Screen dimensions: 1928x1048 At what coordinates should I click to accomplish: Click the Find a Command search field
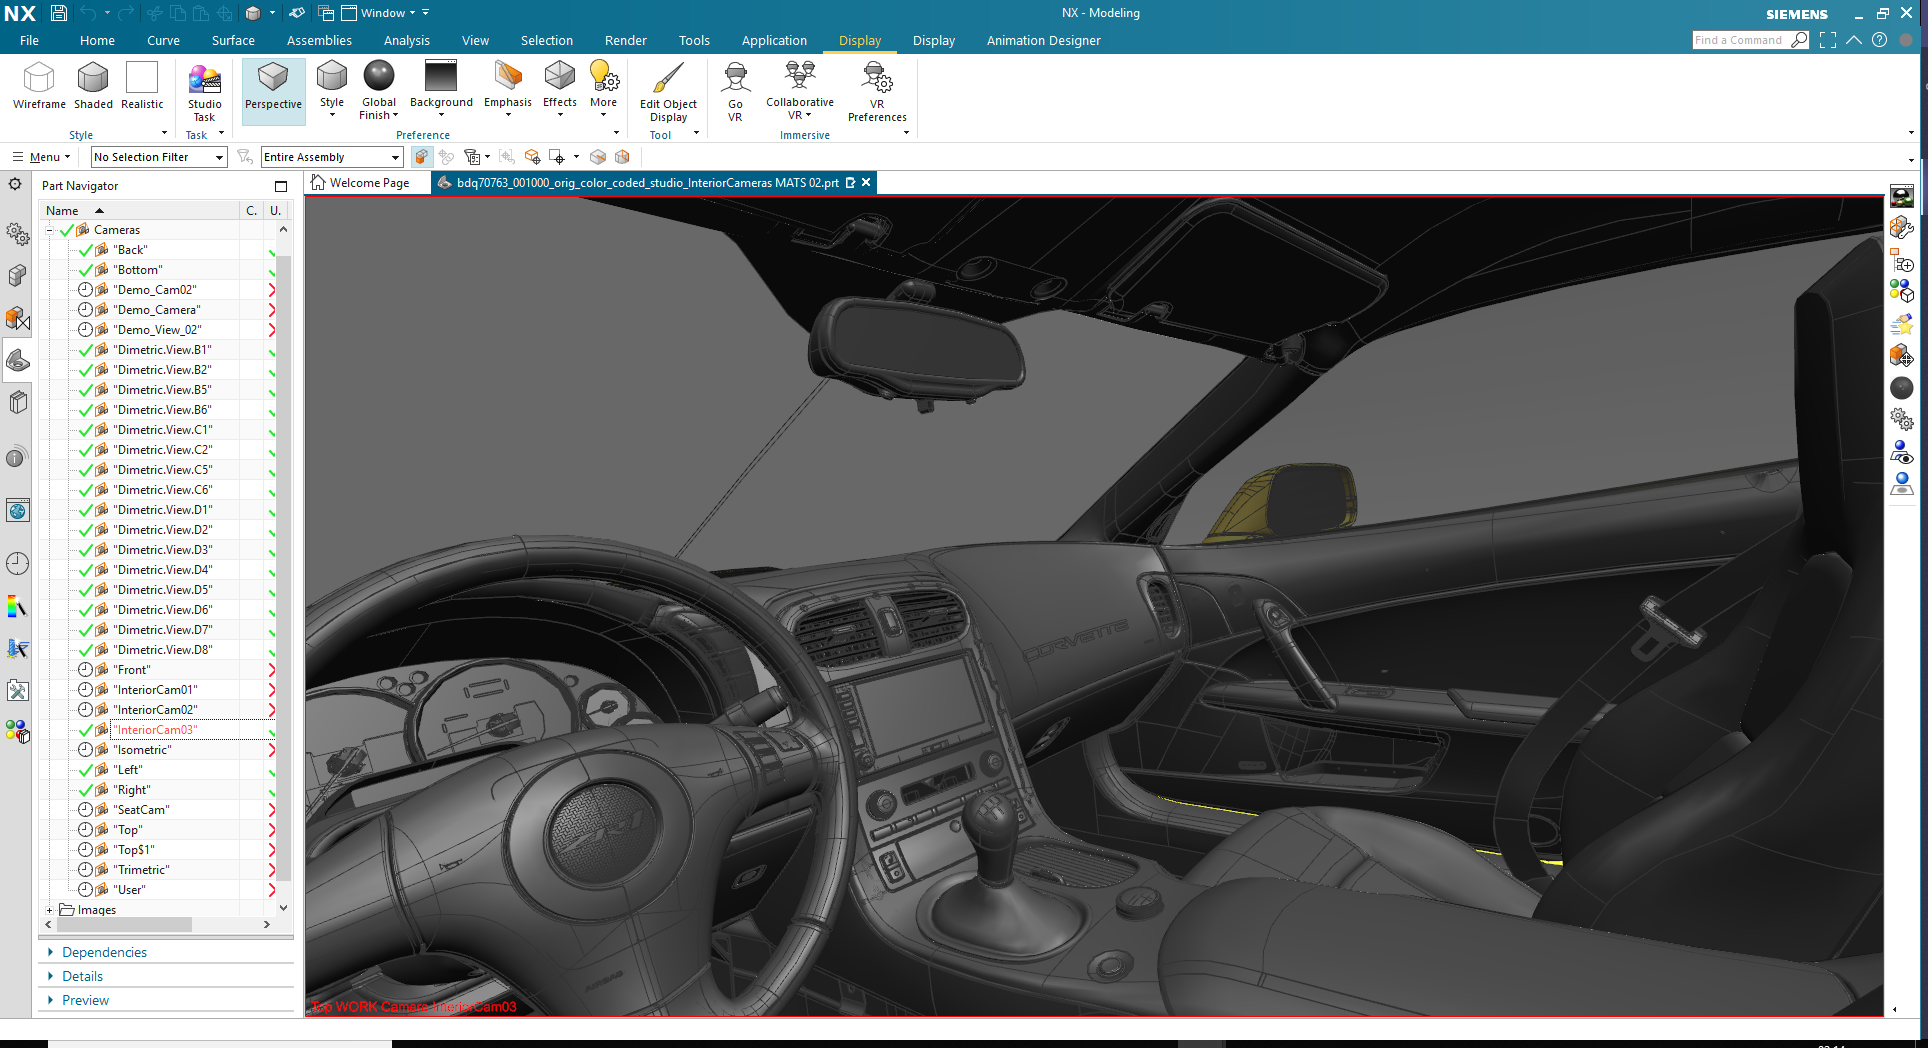[1739, 40]
